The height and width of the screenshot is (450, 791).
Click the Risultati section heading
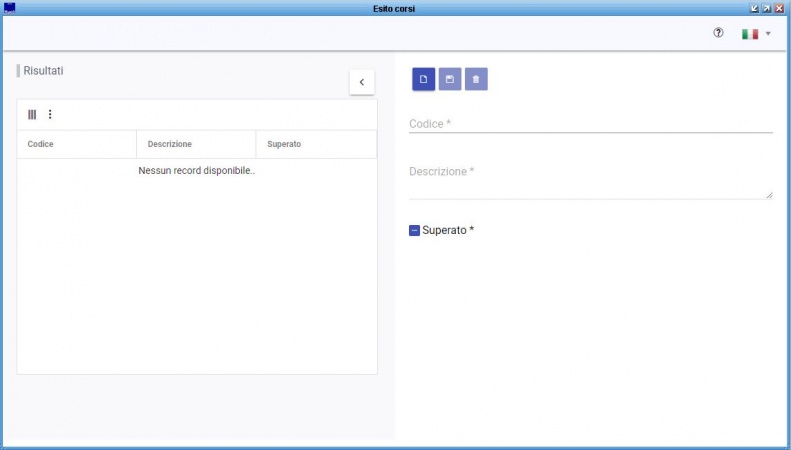(43, 71)
